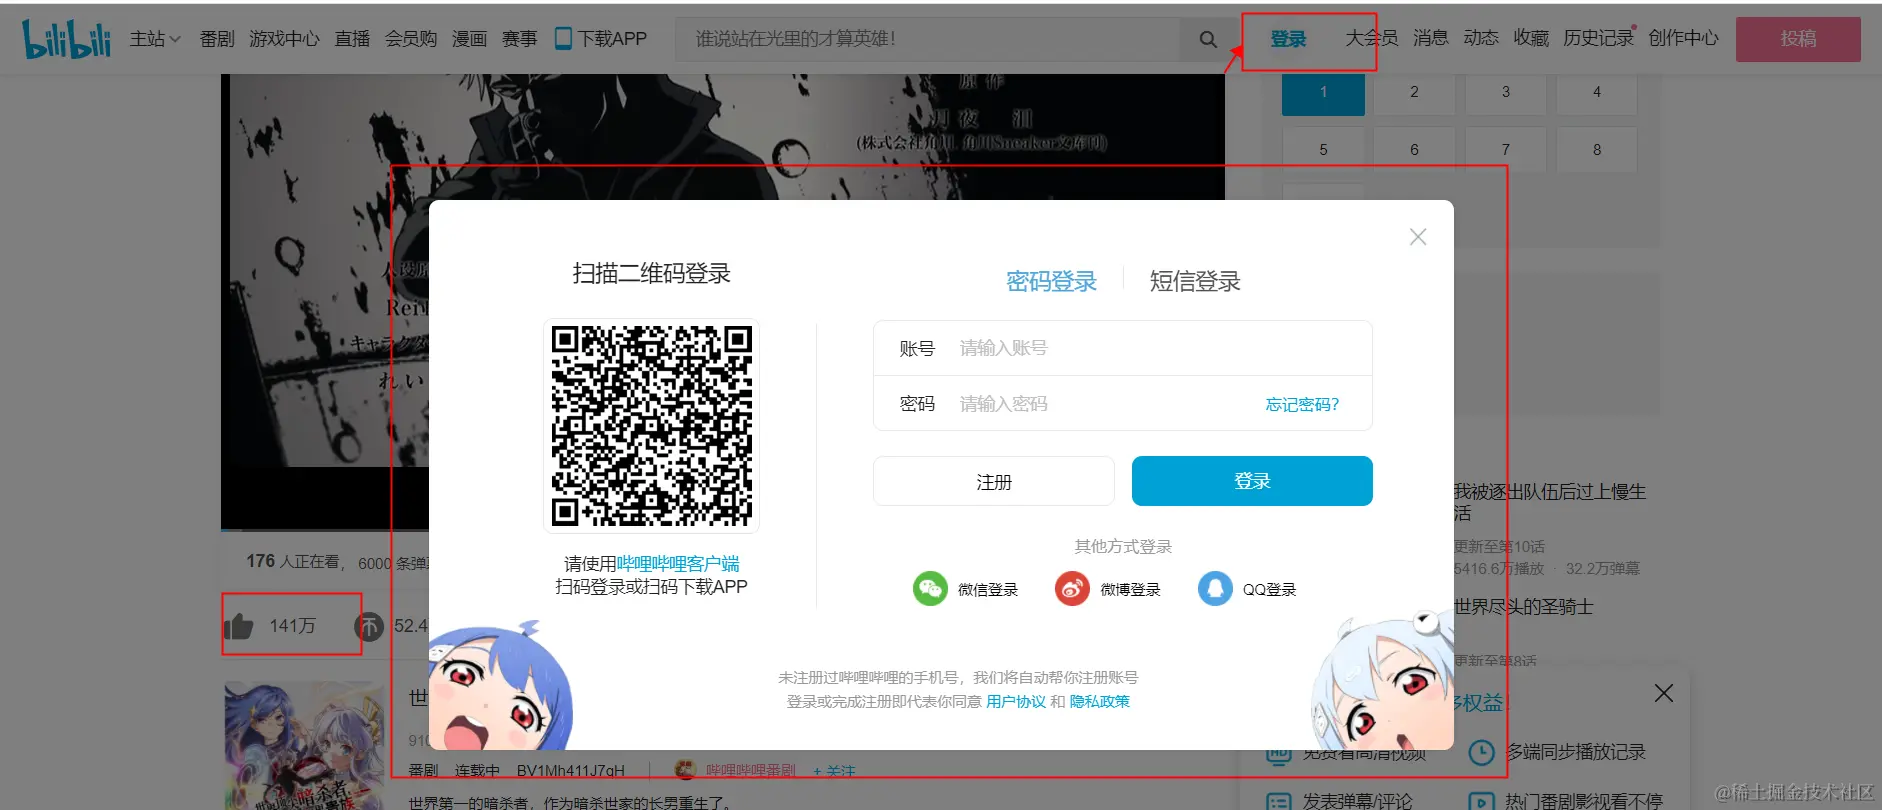This screenshot has width=1882, height=810.
Task: Select episode 2 button
Action: tap(1414, 93)
